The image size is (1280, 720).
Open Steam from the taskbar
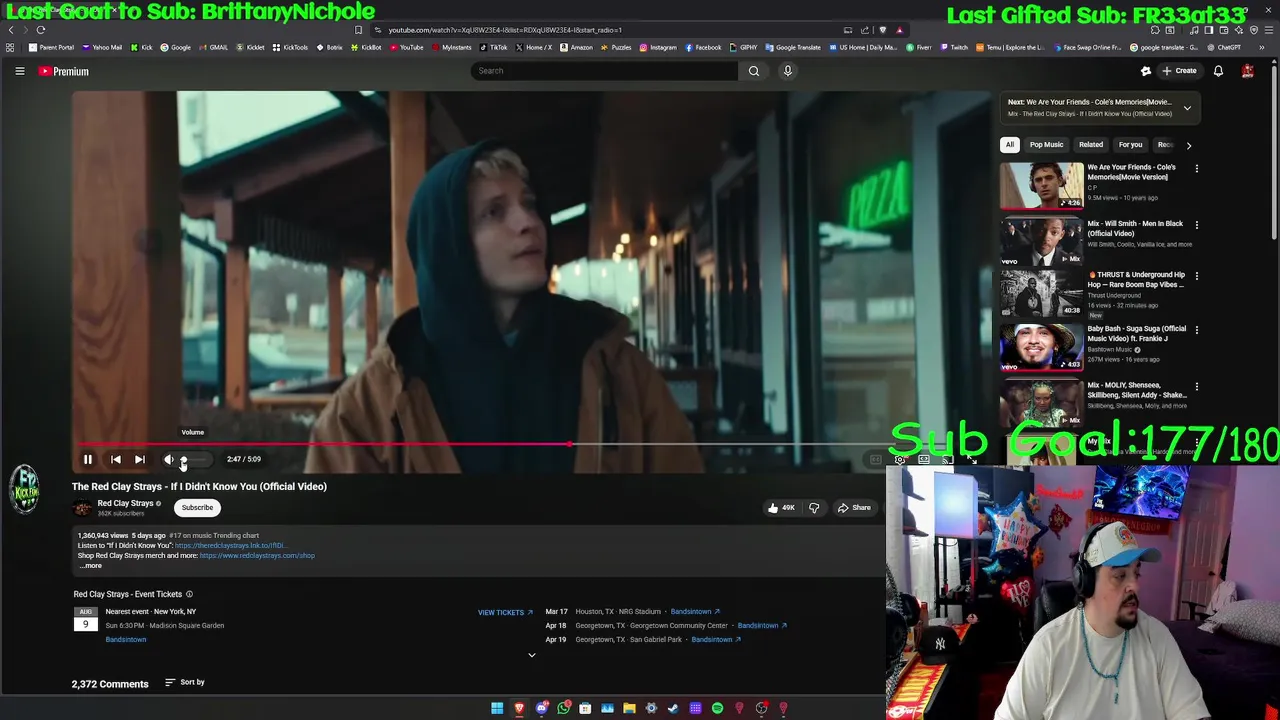673,708
